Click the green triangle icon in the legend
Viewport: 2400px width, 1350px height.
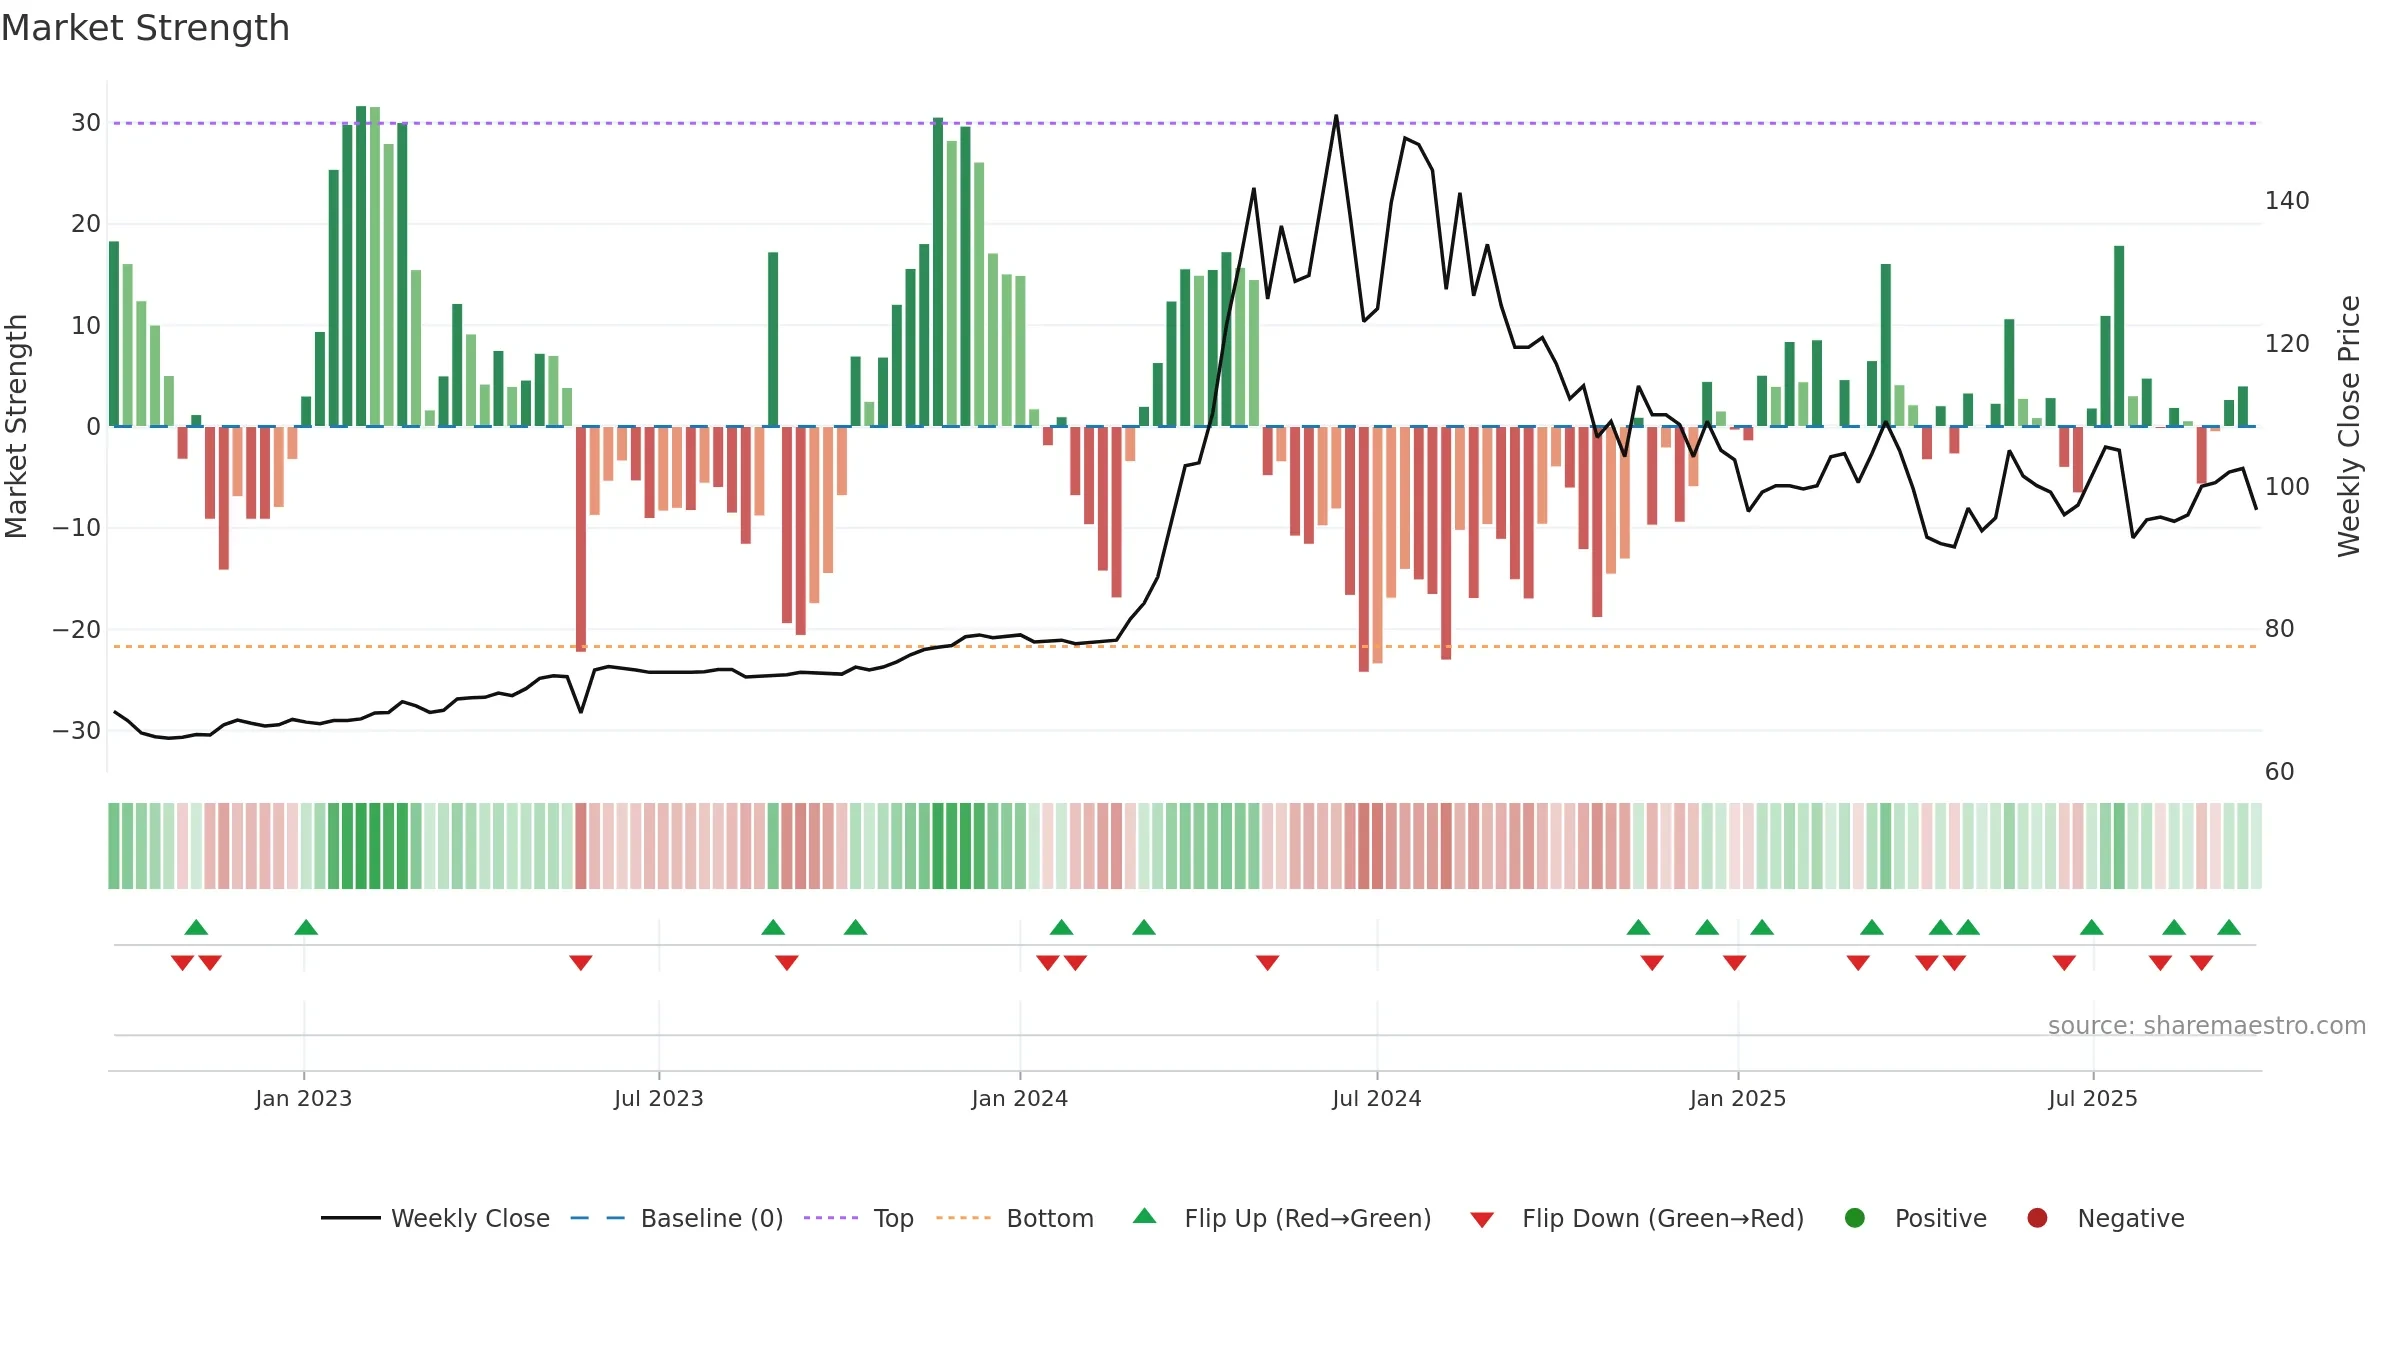(1145, 1216)
